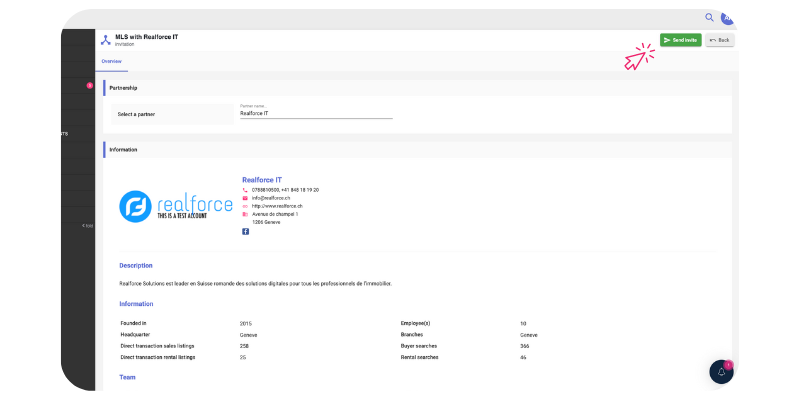Viewport: 800px width, 400px height.
Task: Click the Realforce IT company name
Action: 262,180
